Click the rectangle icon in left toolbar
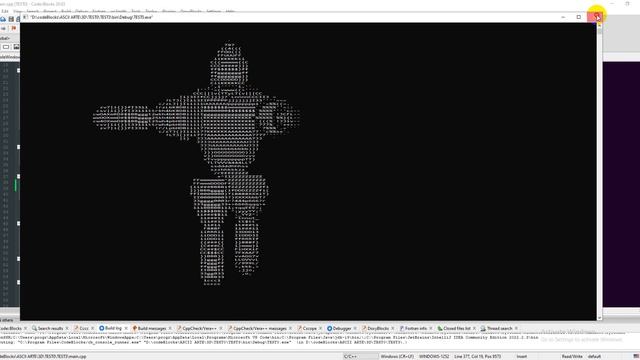The height and width of the screenshot is (360, 640). (6, 47)
